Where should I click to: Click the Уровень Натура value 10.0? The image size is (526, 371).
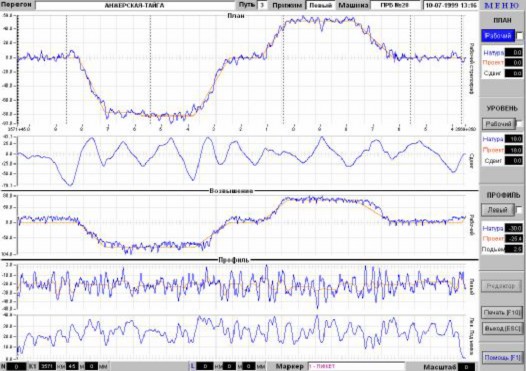(x=514, y=139)
